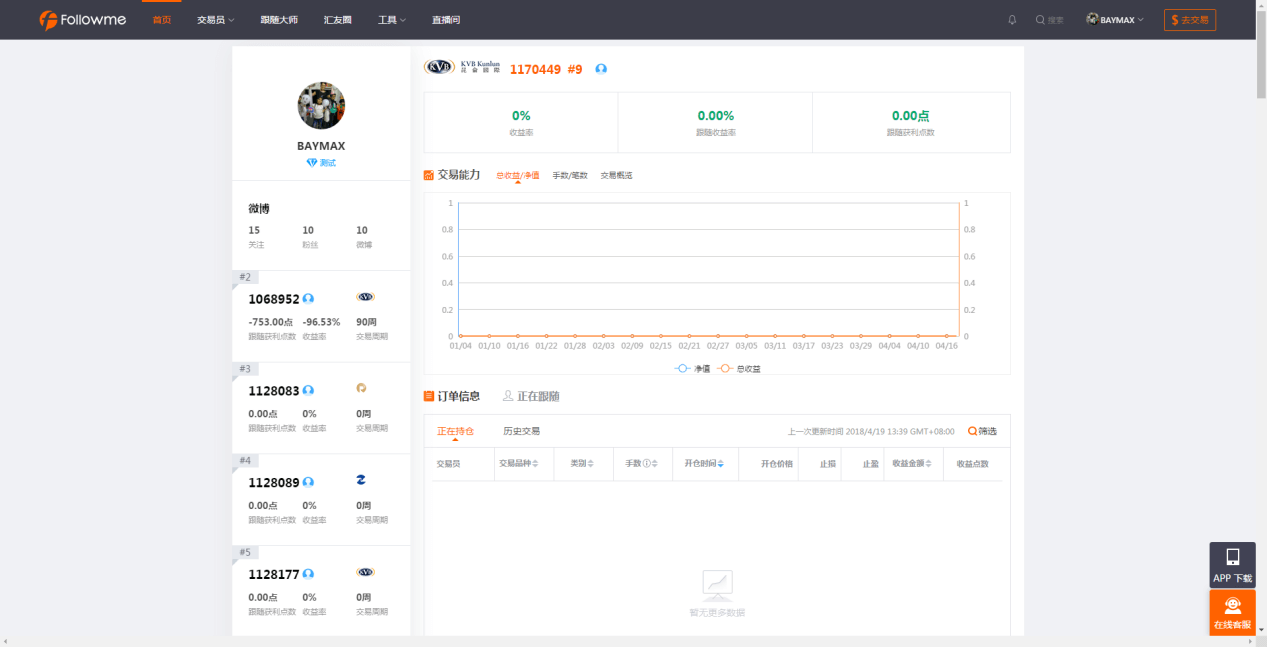Click broker logo in account 1128177 card
This screenshot has width=1267, height=647.
point(365,572)
